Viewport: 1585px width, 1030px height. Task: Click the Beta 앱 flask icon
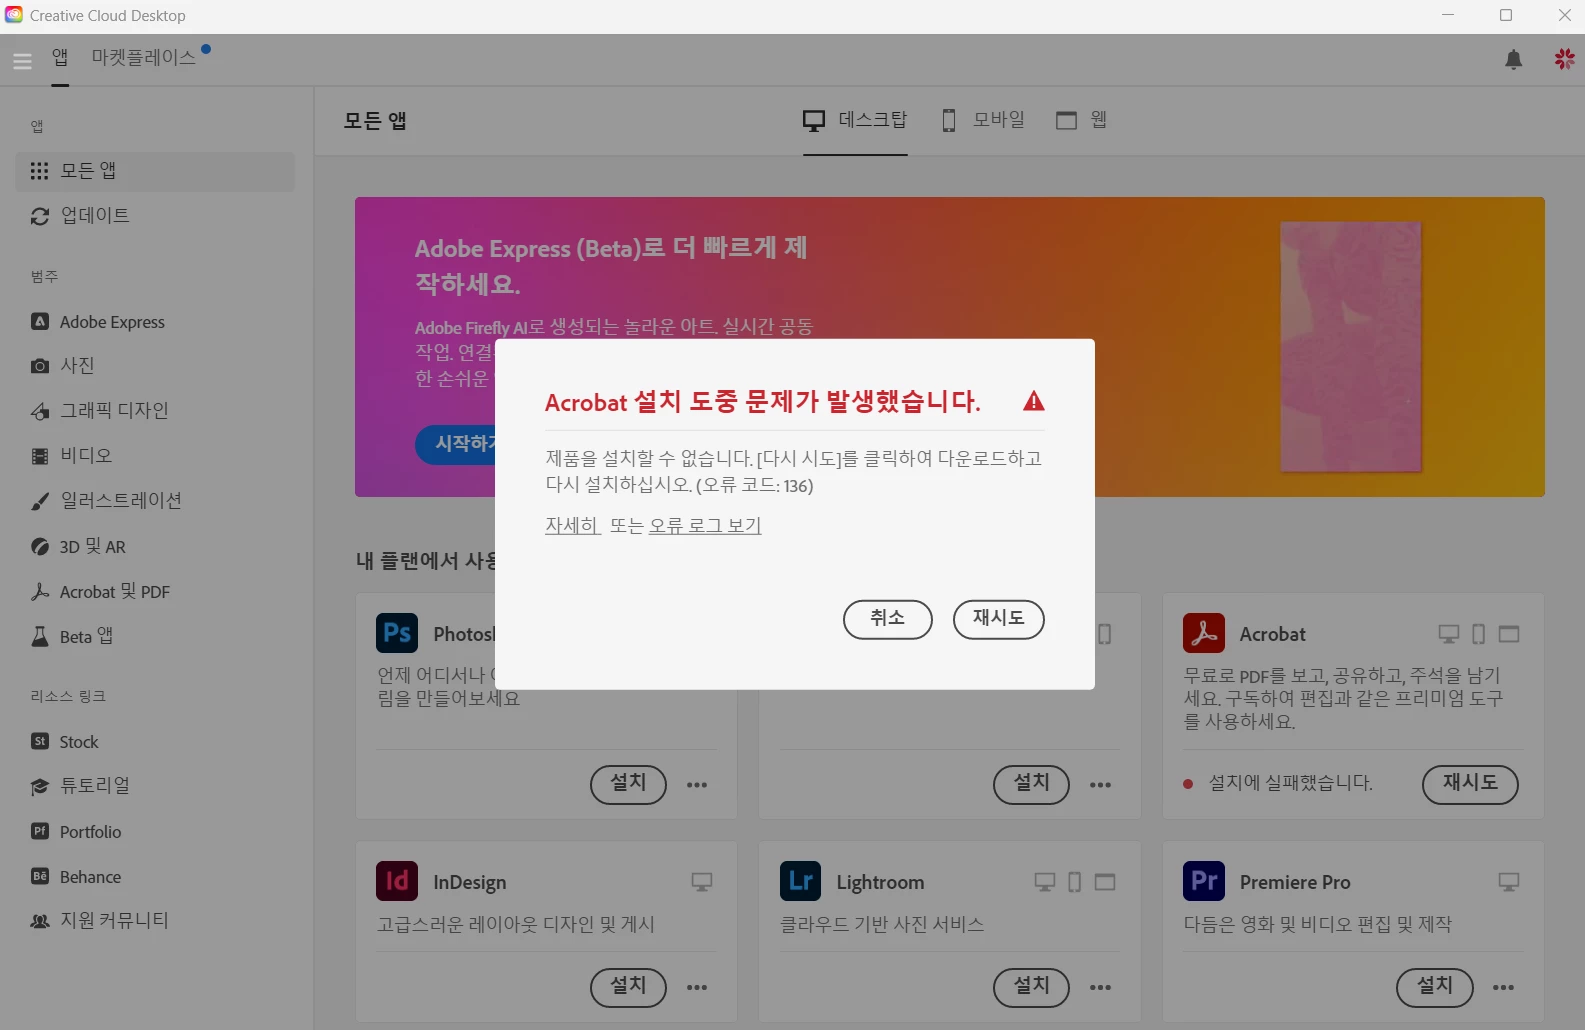point(40,636)
